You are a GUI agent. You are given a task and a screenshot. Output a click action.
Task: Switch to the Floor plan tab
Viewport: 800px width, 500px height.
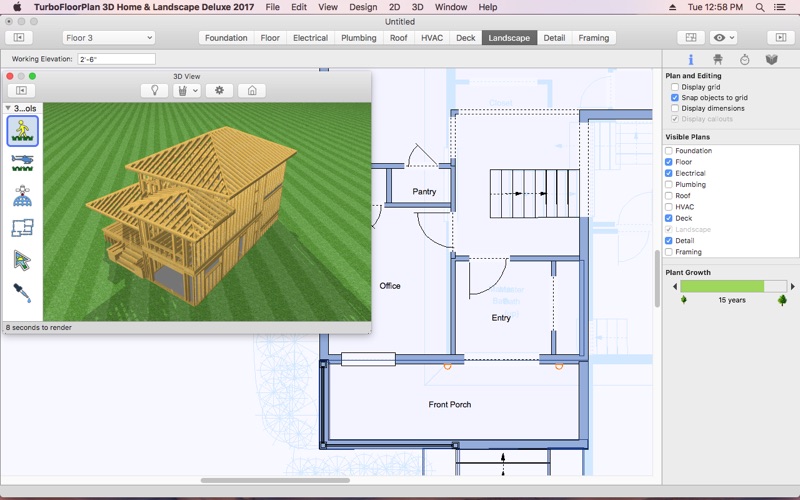[270, 38]
